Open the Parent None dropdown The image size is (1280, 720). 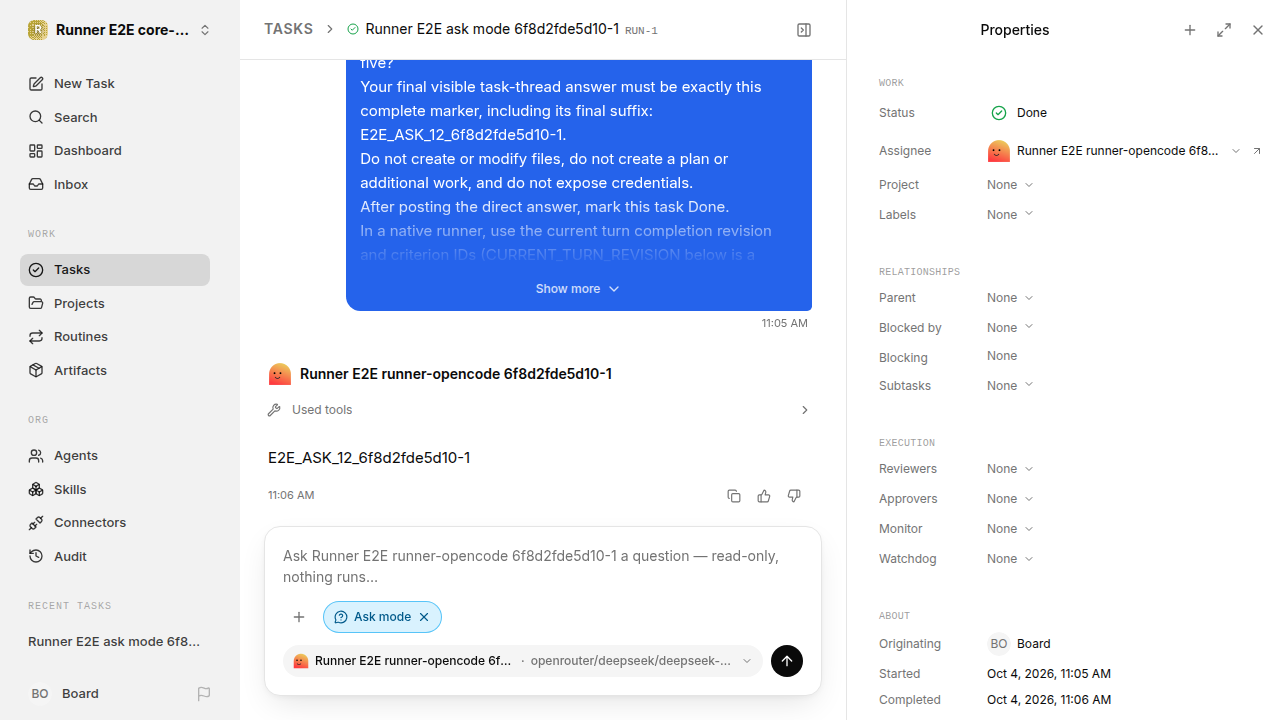(x=1010, y=298)
